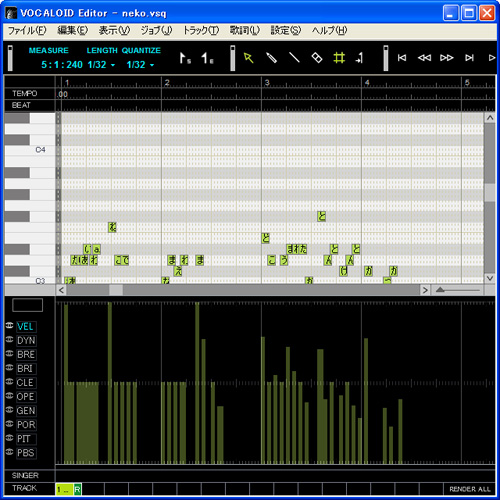
Task: Click the RENDER ALL button
Action: (470, 489)
